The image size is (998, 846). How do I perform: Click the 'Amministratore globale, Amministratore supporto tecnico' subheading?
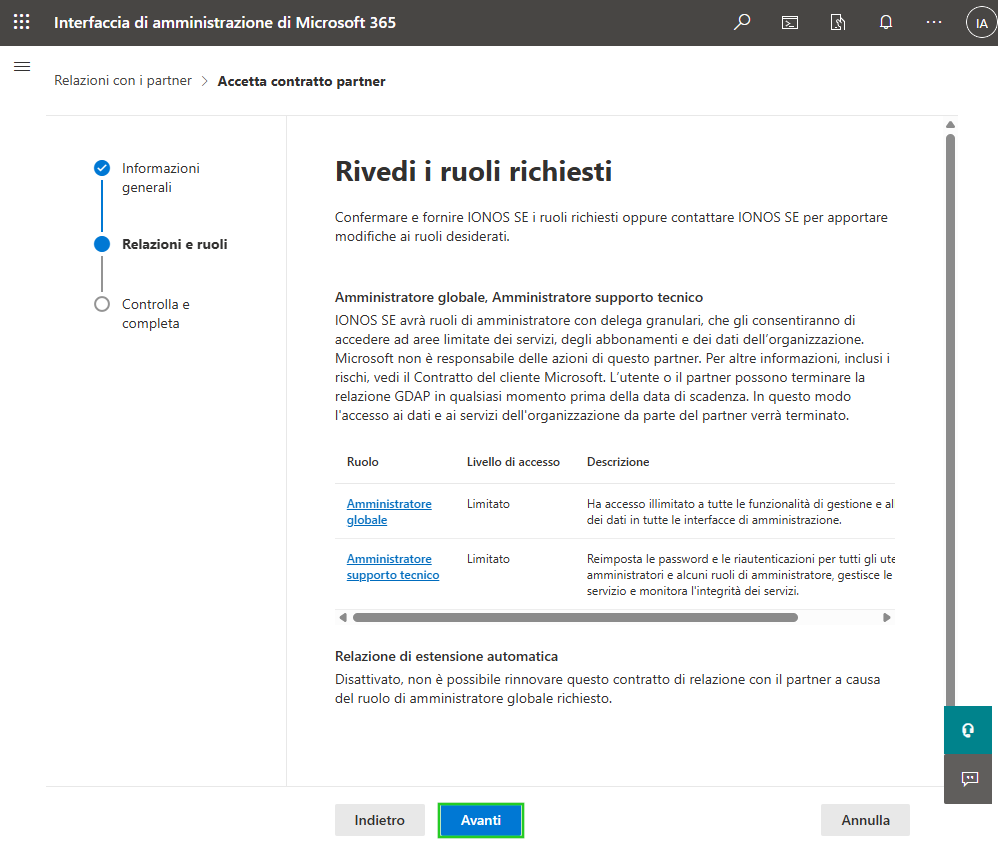pos(519,297)
